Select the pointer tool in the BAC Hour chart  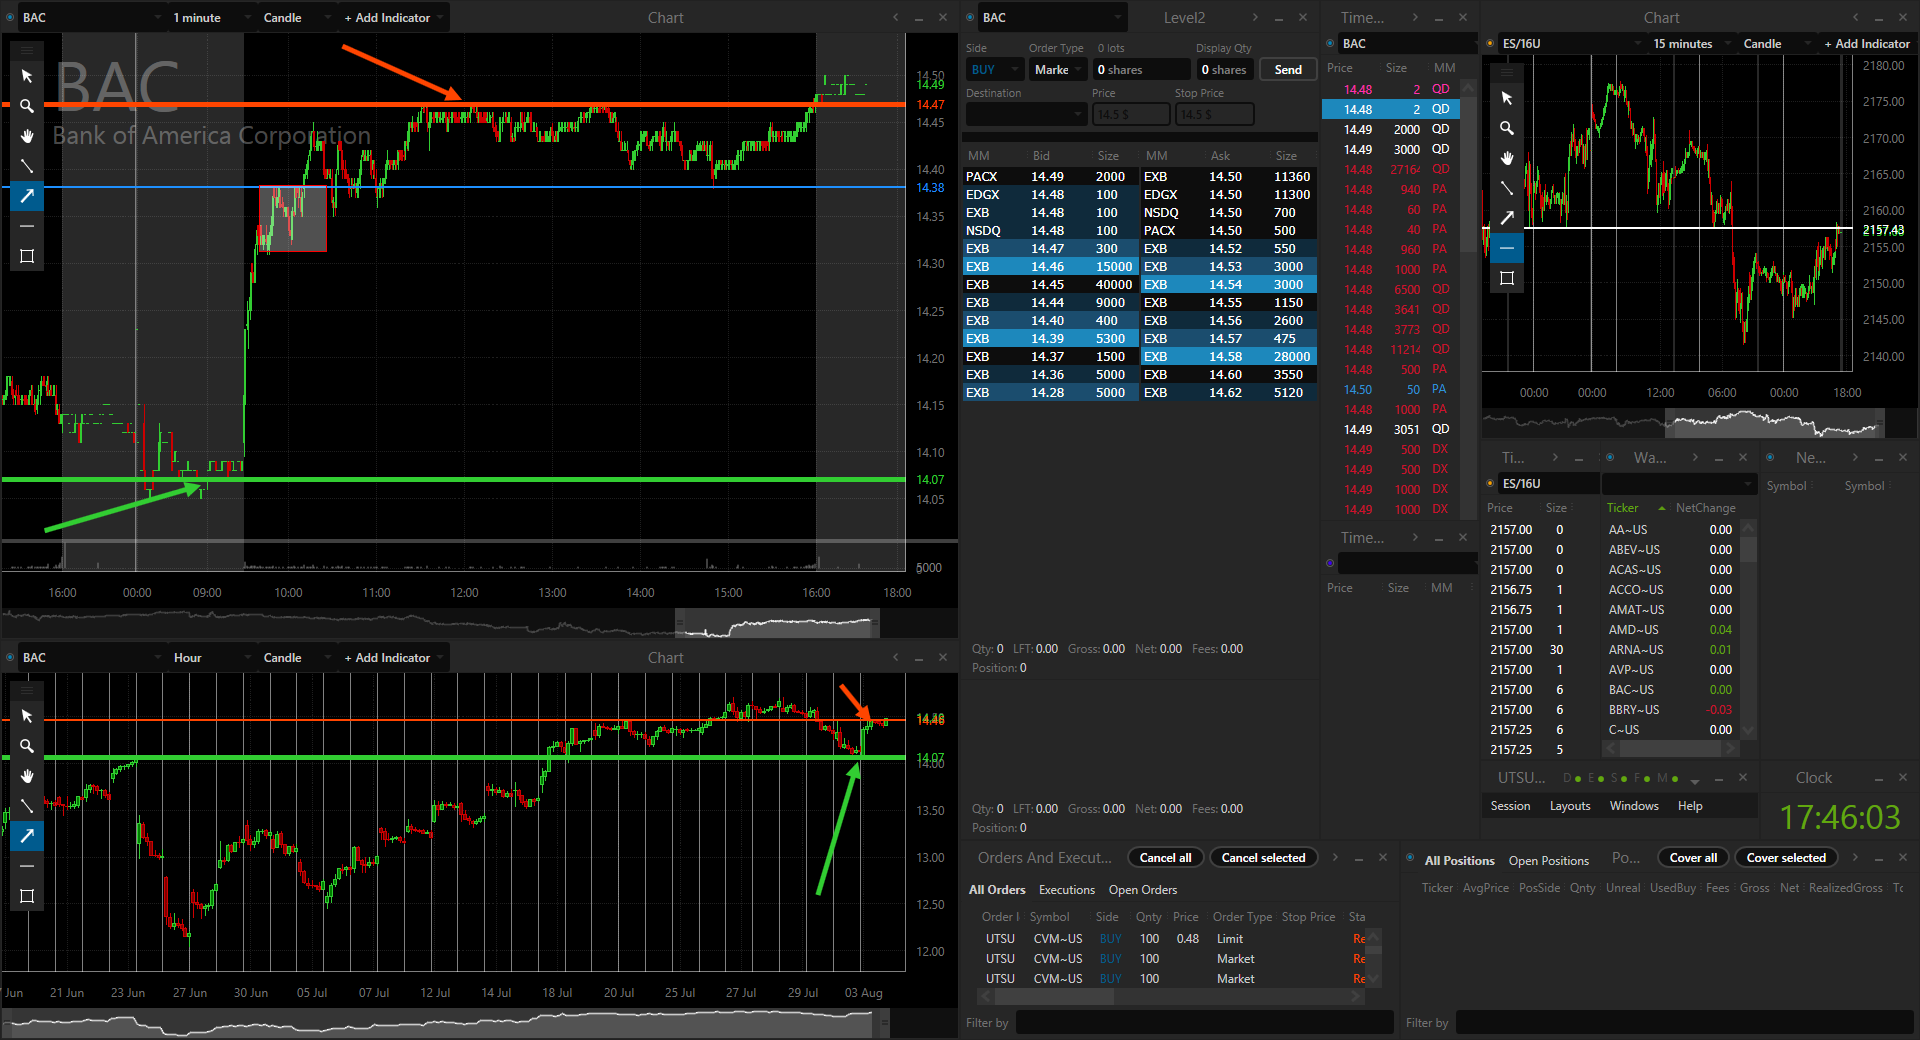[x=27, y=716]
